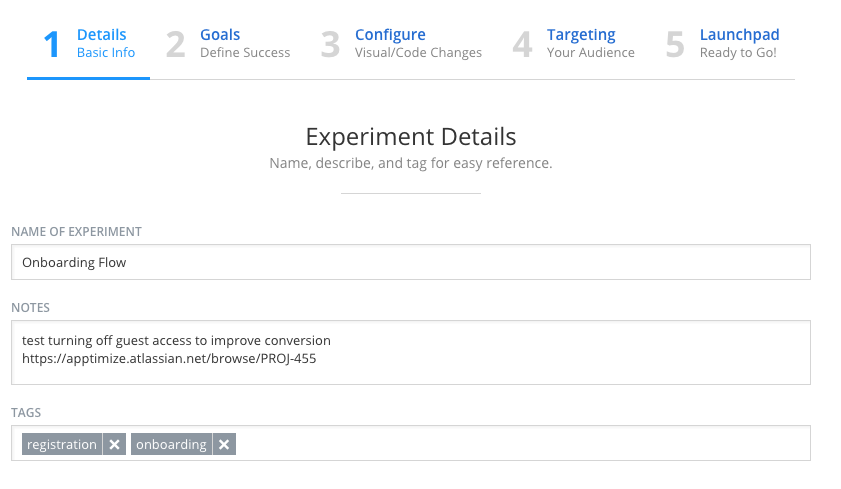Viewport: 841px width, 489px height.
Task: Open the Targeting step
Action: [x=574, y=43]
